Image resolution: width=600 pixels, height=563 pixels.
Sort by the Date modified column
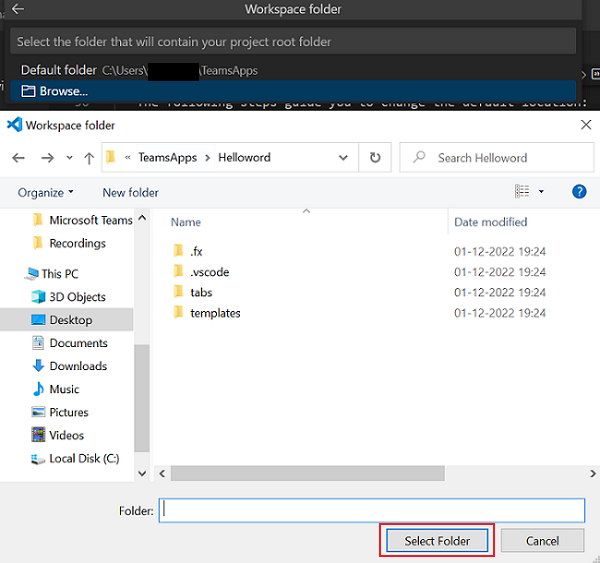click(x=490, y=222)
